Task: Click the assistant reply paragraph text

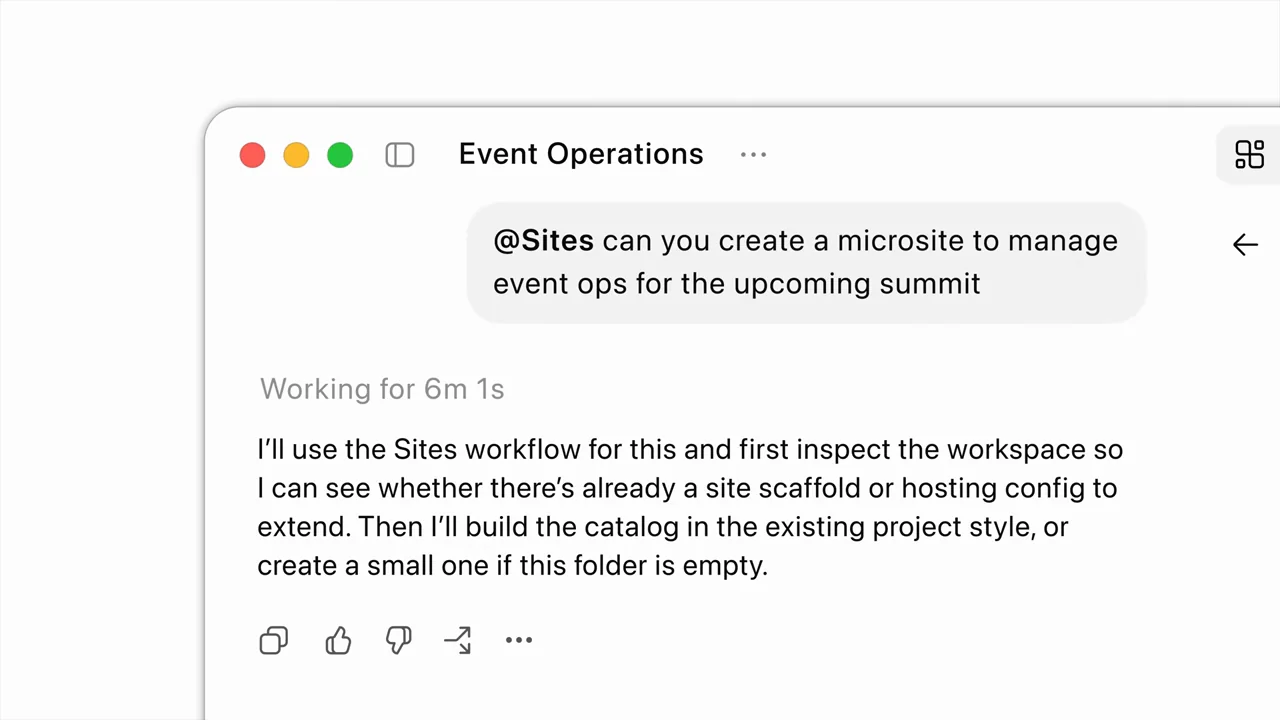Action: pyautogui.click(x=690, y=508)
